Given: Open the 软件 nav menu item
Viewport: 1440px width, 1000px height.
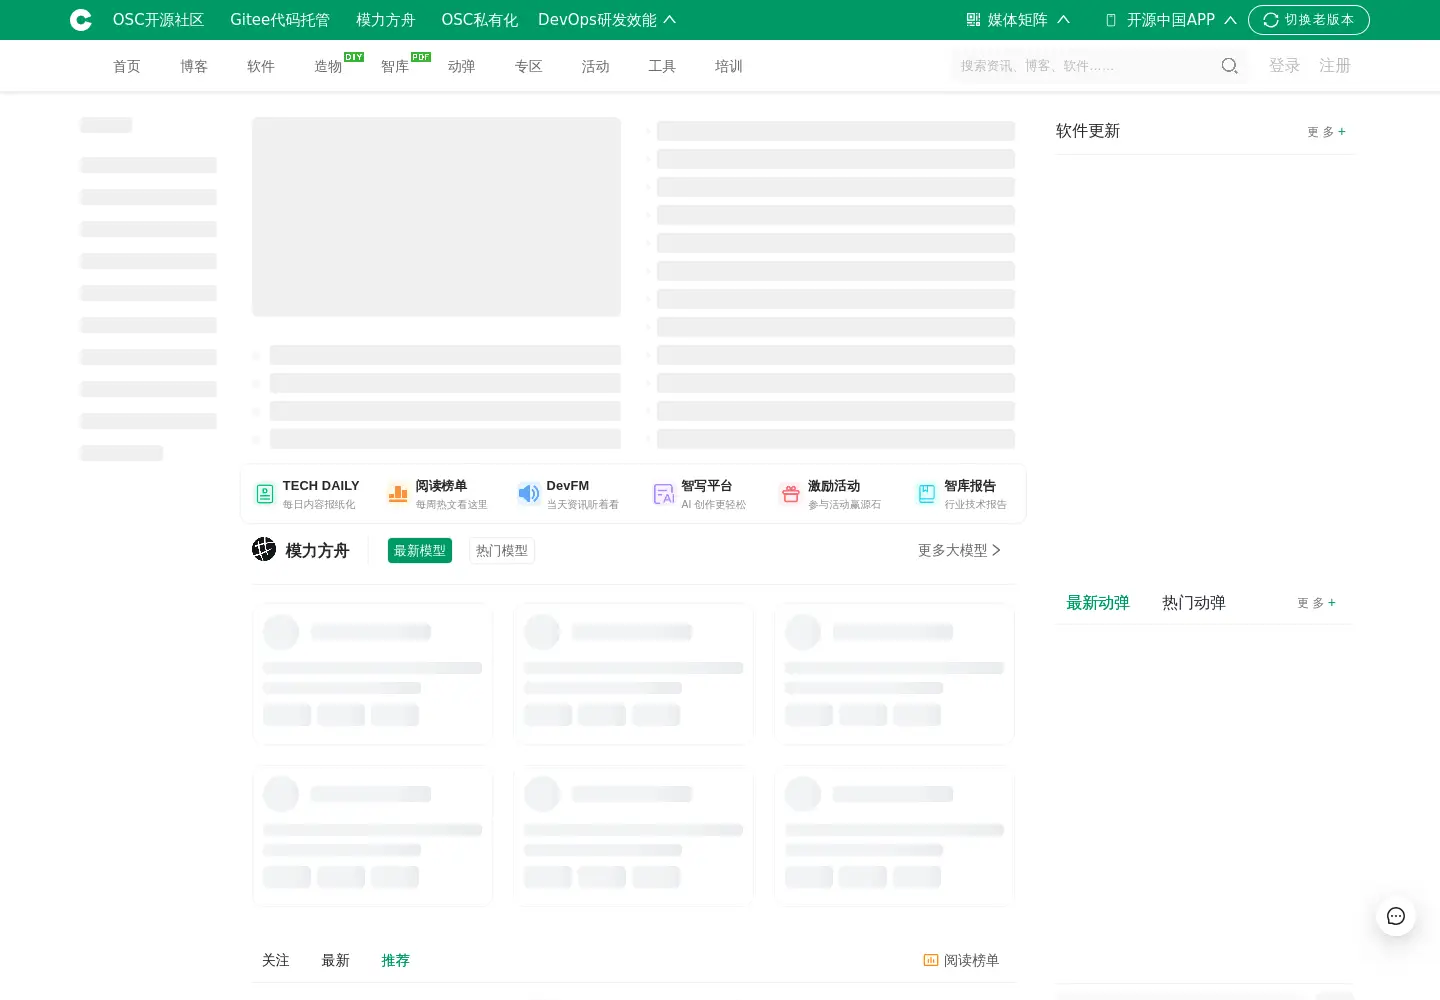Looking at the screenshot, I should click(x=261, y=66).
